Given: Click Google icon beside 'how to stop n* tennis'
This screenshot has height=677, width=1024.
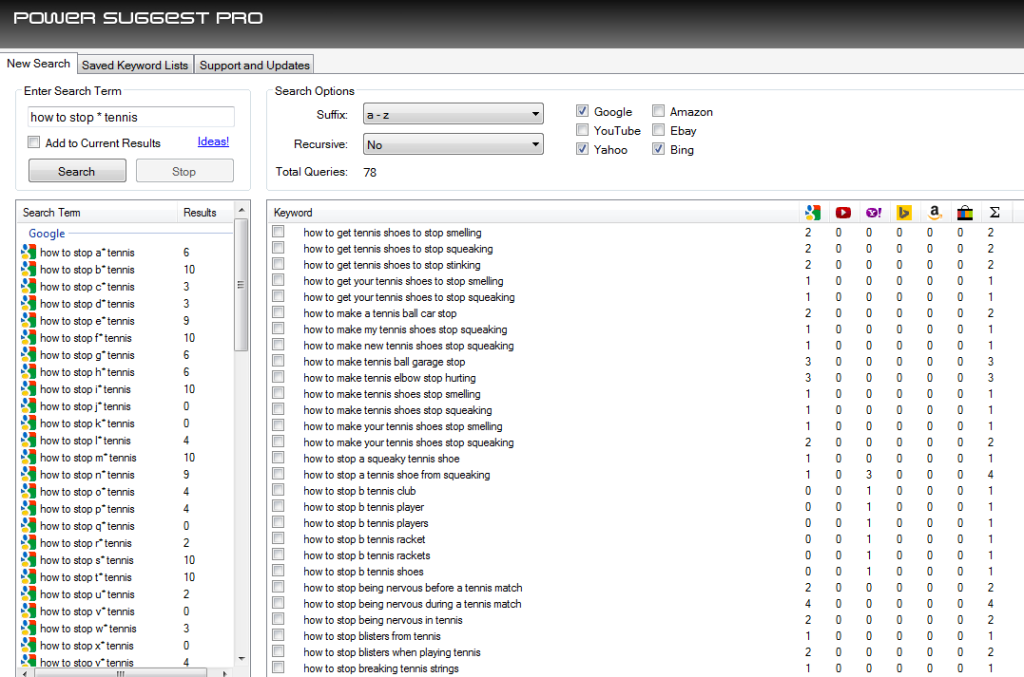Looking at the screenshot, I should (x=29, y=474).
